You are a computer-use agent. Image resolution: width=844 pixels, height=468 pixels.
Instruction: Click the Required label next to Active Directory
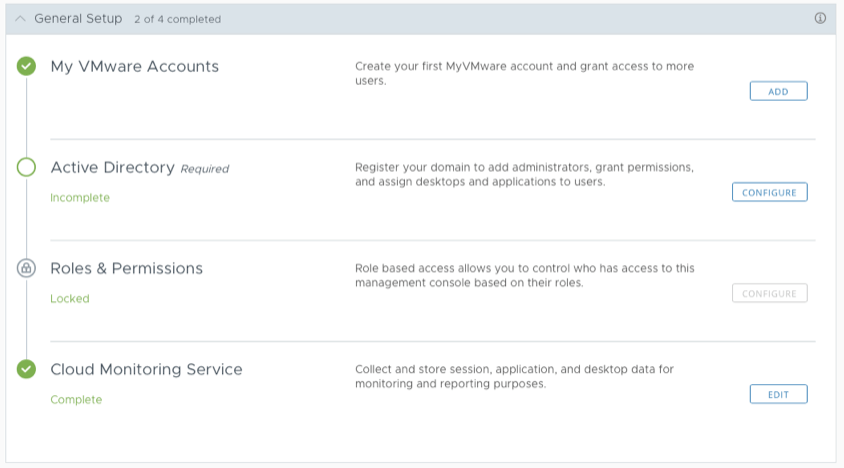pos(204,169)
